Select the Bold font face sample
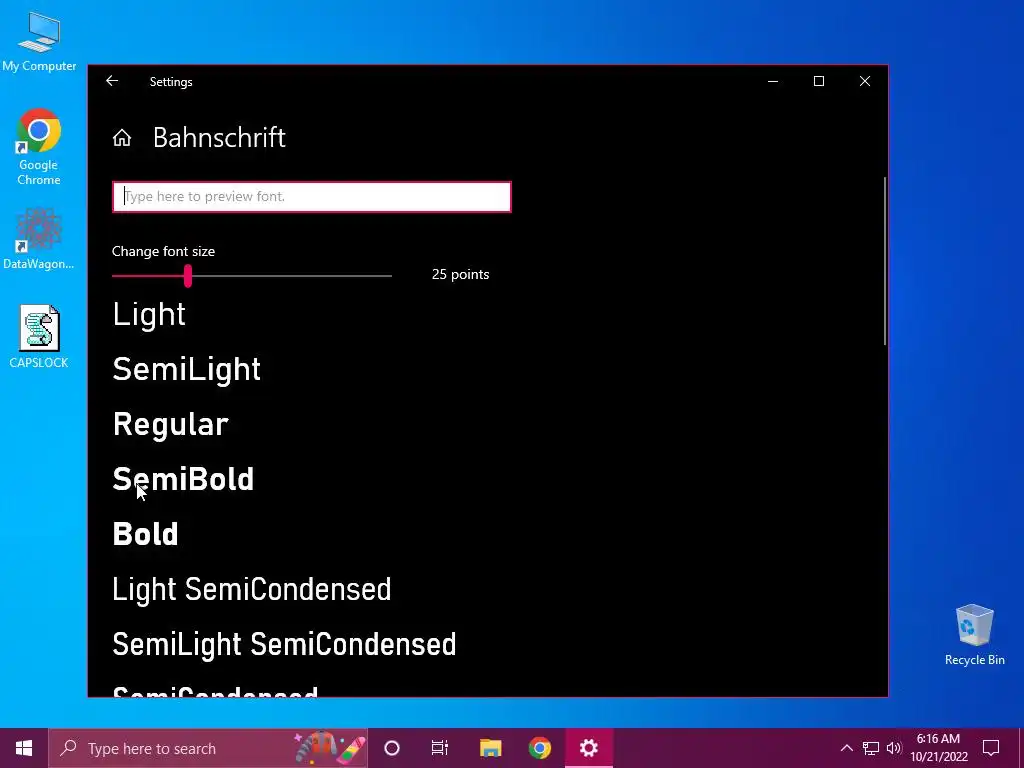The image size is (1024, 768). [x=146, y=534]
